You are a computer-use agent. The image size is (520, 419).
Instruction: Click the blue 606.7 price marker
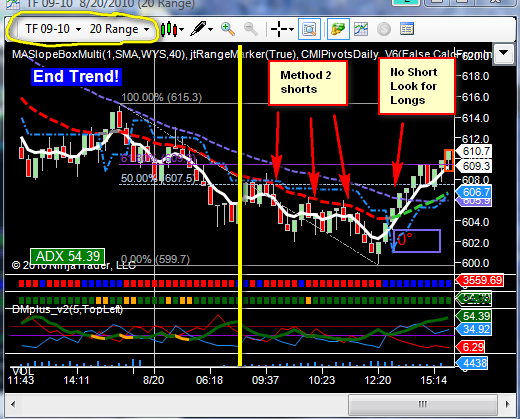coord(475,192)
